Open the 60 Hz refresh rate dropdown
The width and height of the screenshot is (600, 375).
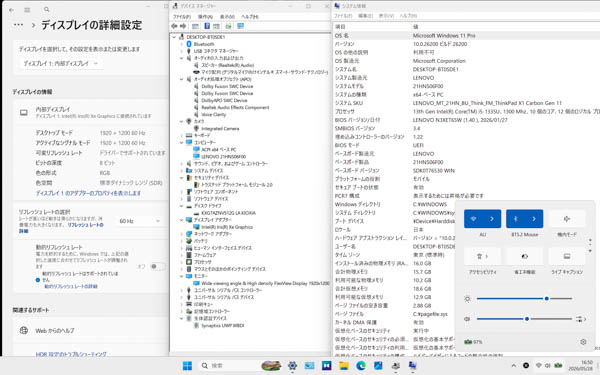[x=139, y=221]
